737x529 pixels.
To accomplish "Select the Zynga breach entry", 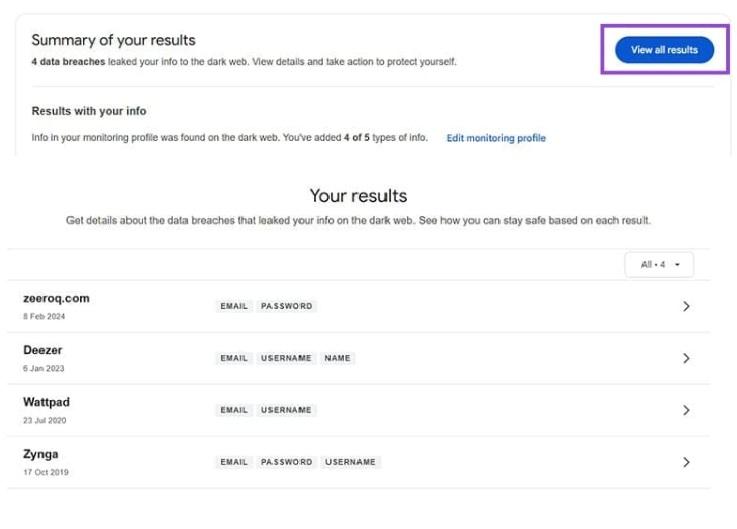I will point(359,462).
